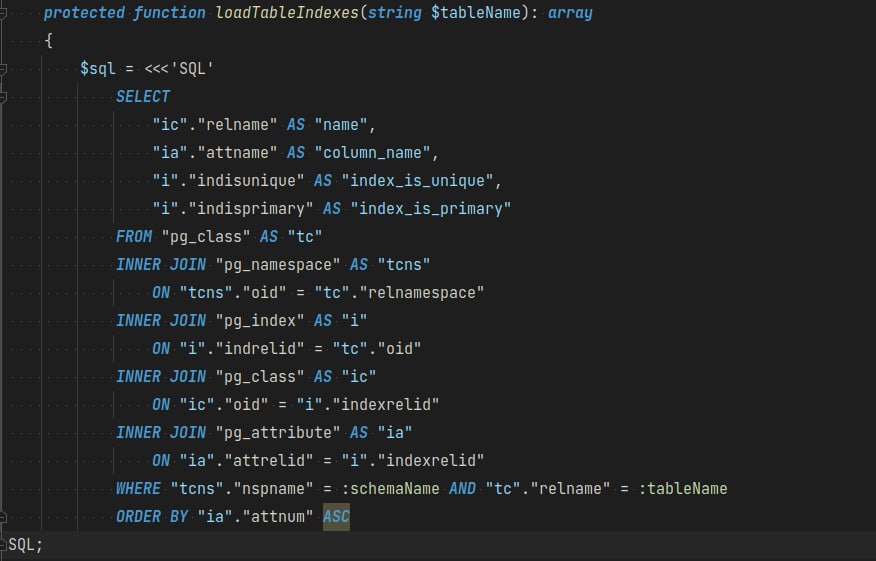The height and width of the screenshot is (561, 876).
Task: Click the SELECT keyword
Action: [142, 97]
